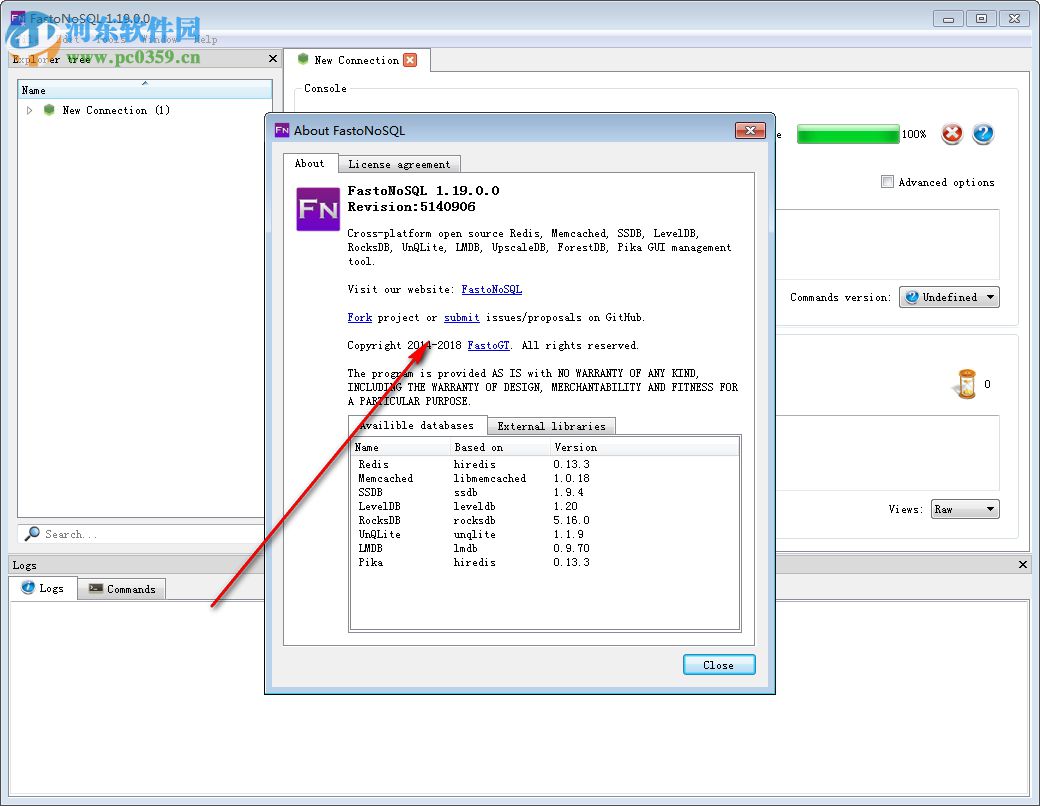Click the green 100% progress bar

point(848,134)
